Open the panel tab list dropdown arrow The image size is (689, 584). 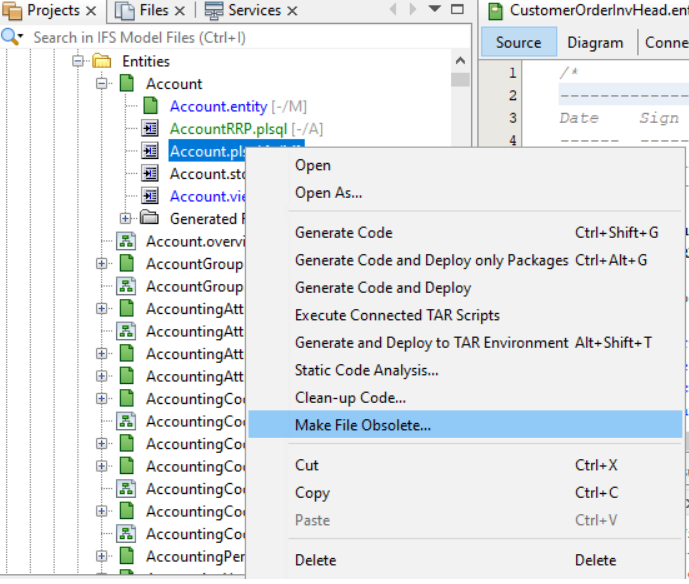[435, 10]
